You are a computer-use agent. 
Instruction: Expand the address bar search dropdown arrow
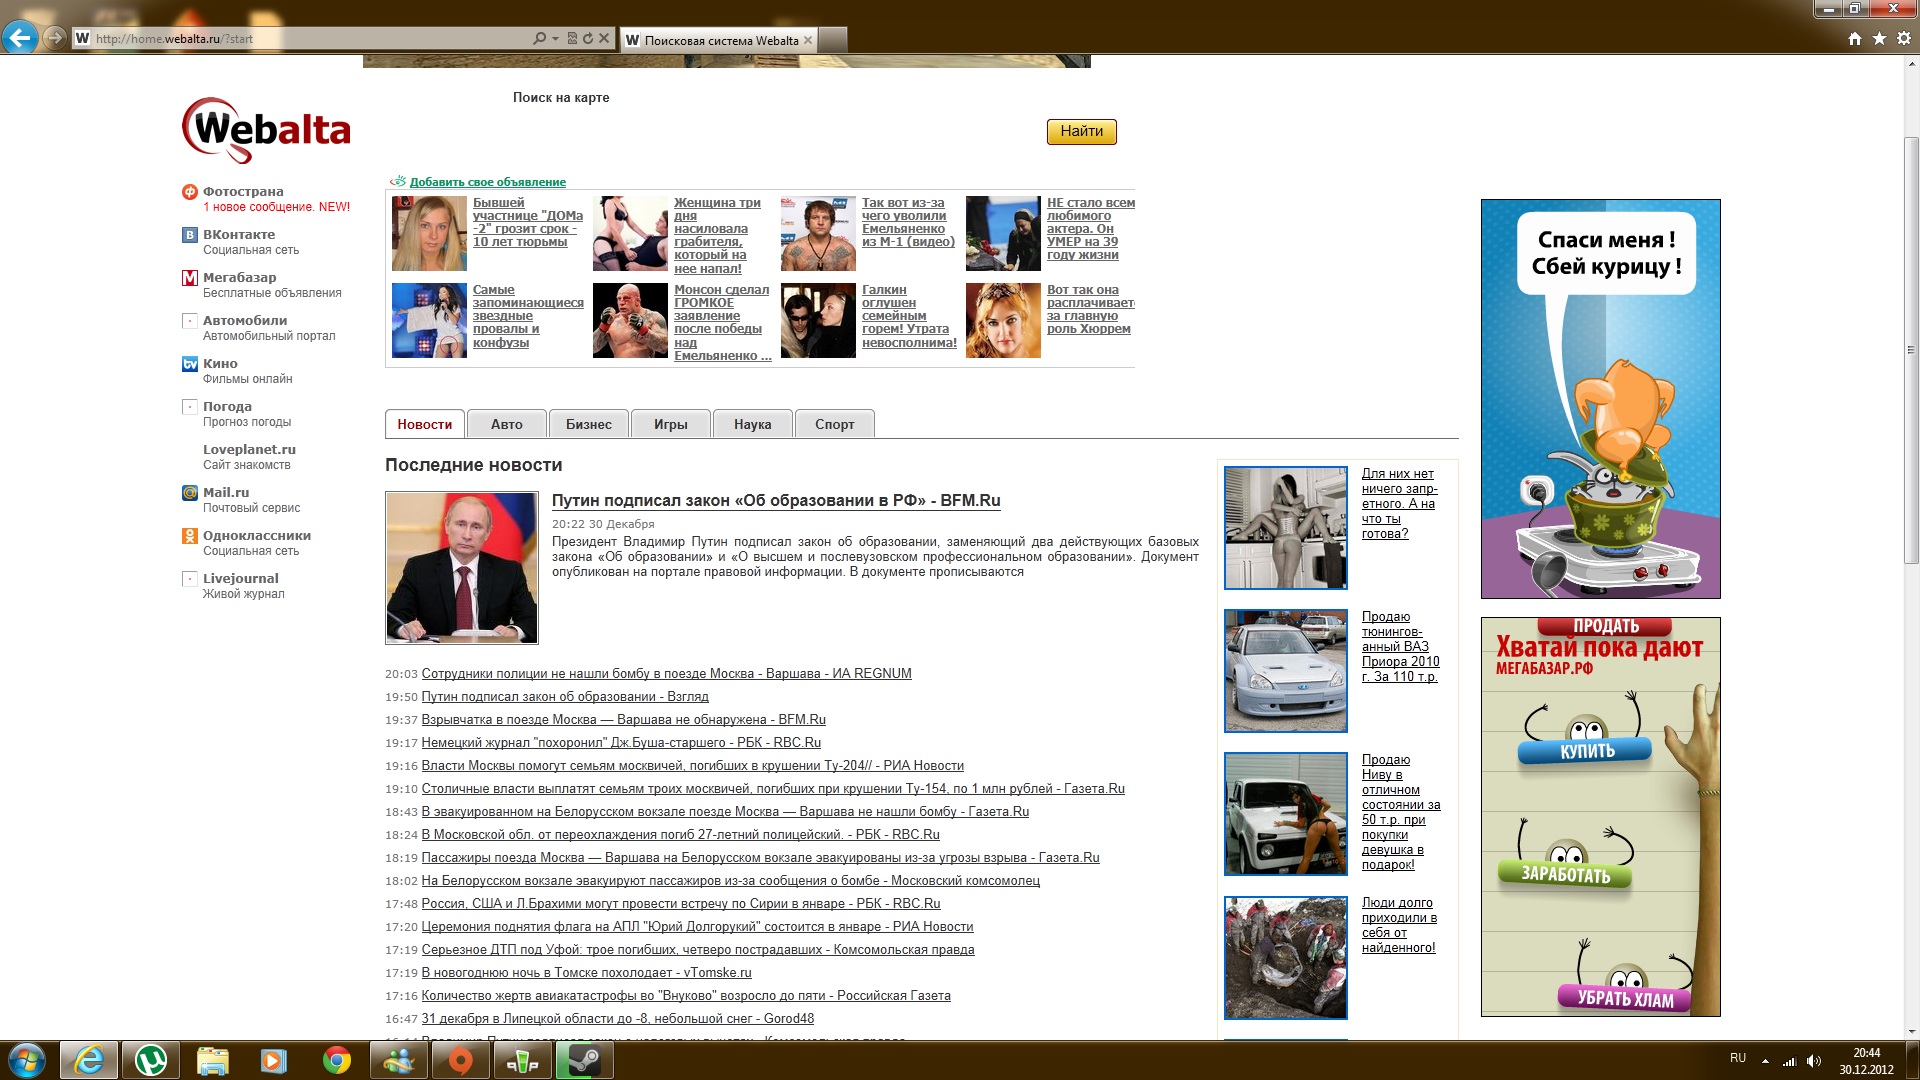click(x=555, y=39)
